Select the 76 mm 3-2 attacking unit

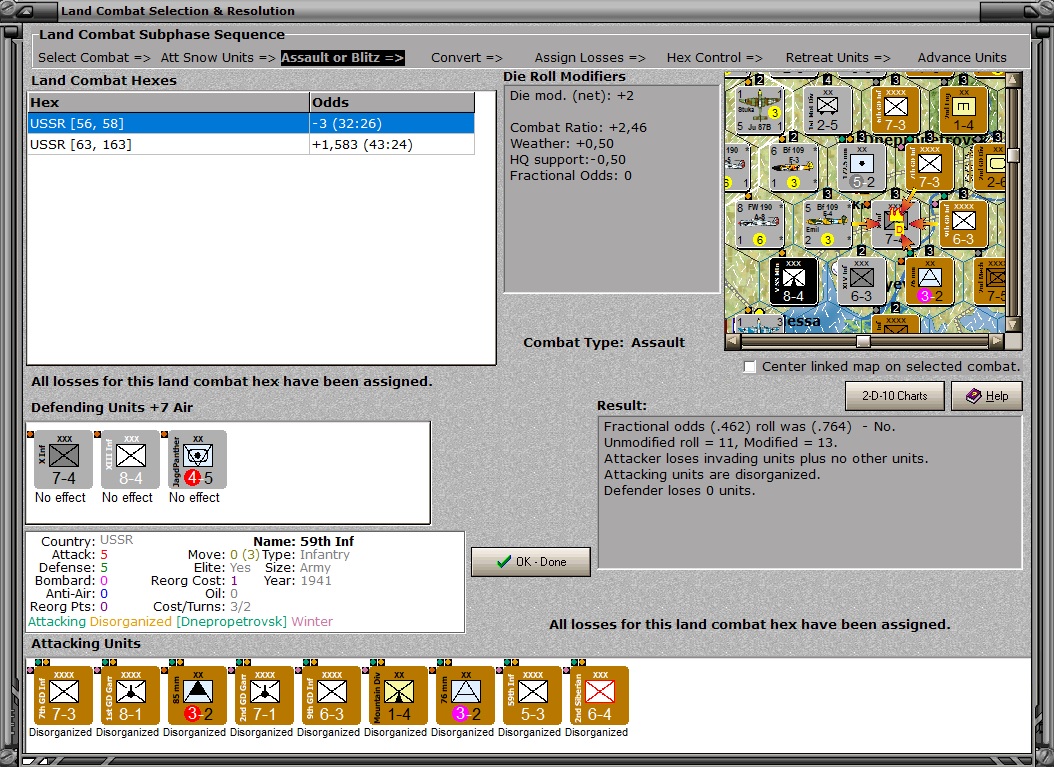(x=465, y=695)
